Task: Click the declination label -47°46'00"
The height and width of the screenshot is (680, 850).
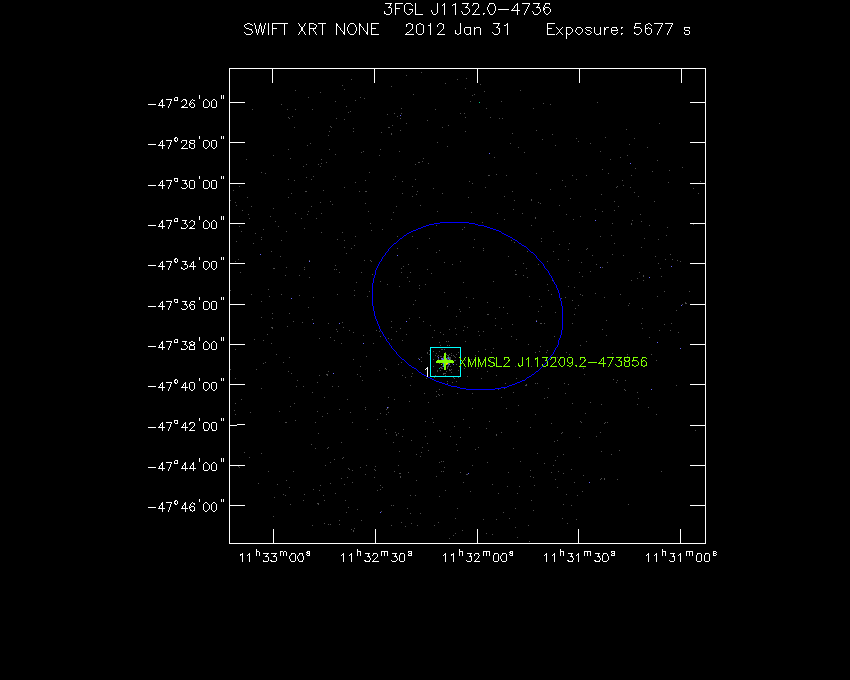Action: [186, 506]
